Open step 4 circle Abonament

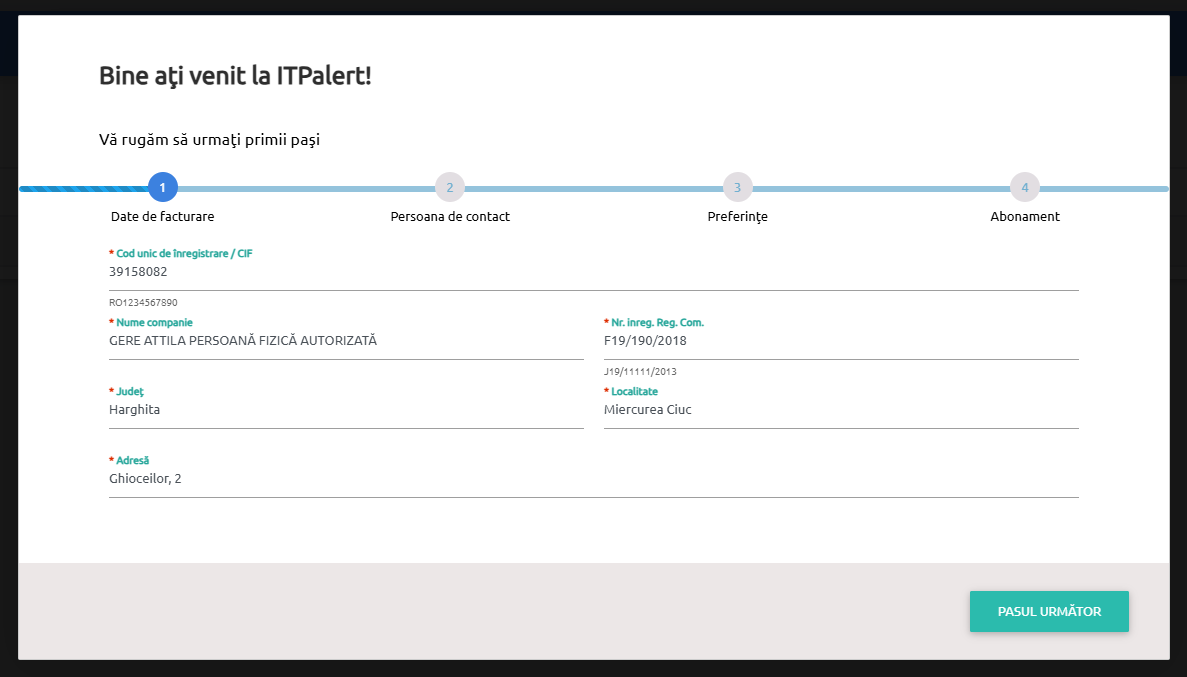[1025, 187]
